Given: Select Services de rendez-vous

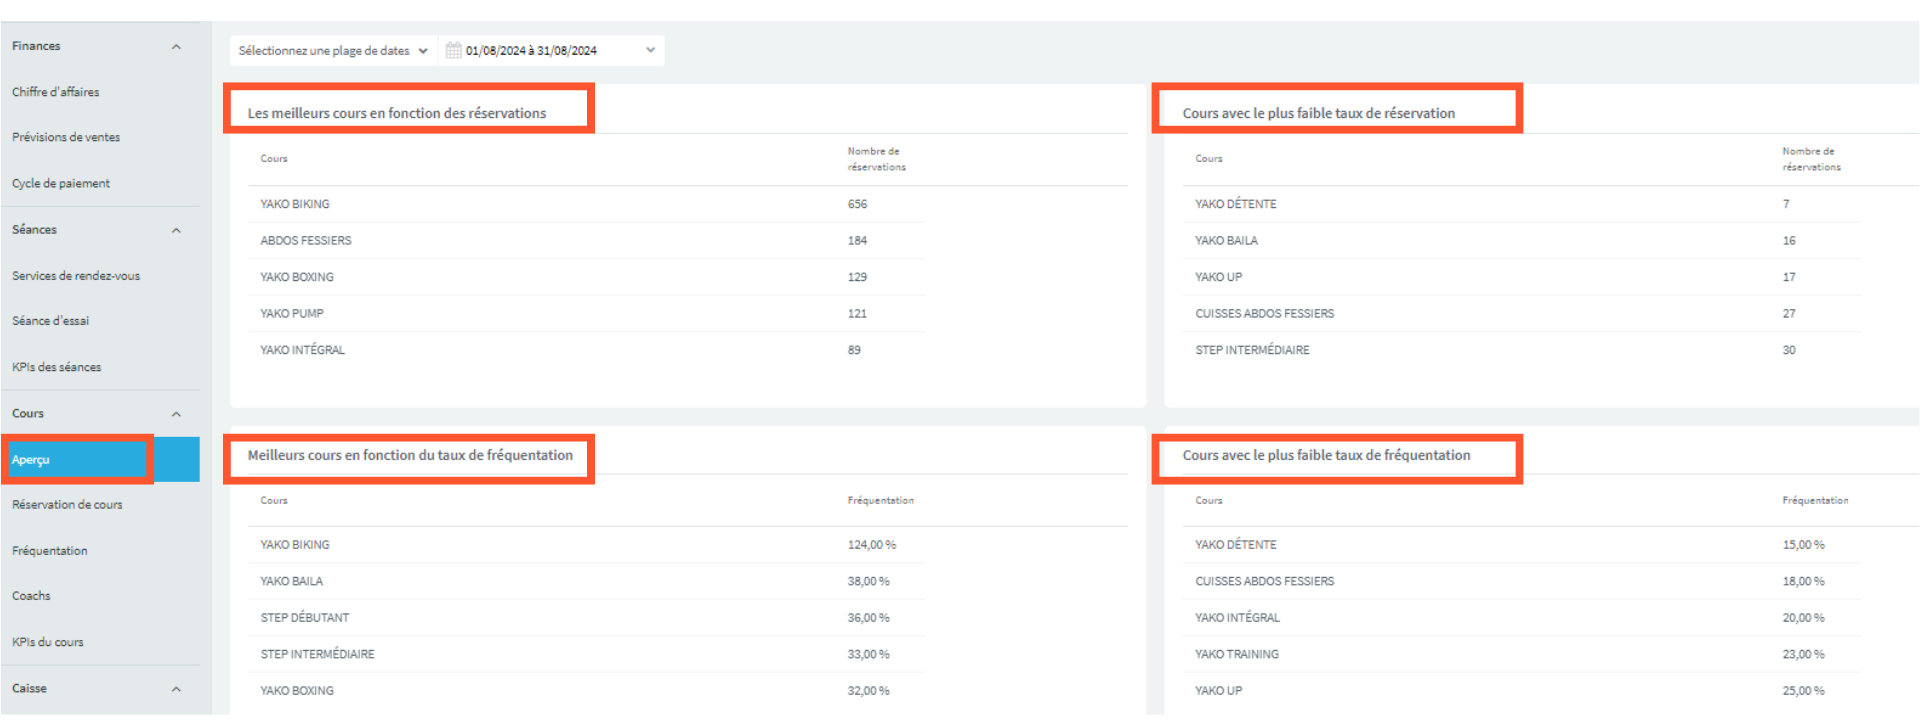Looking at the screenshot, I should 76,276.
